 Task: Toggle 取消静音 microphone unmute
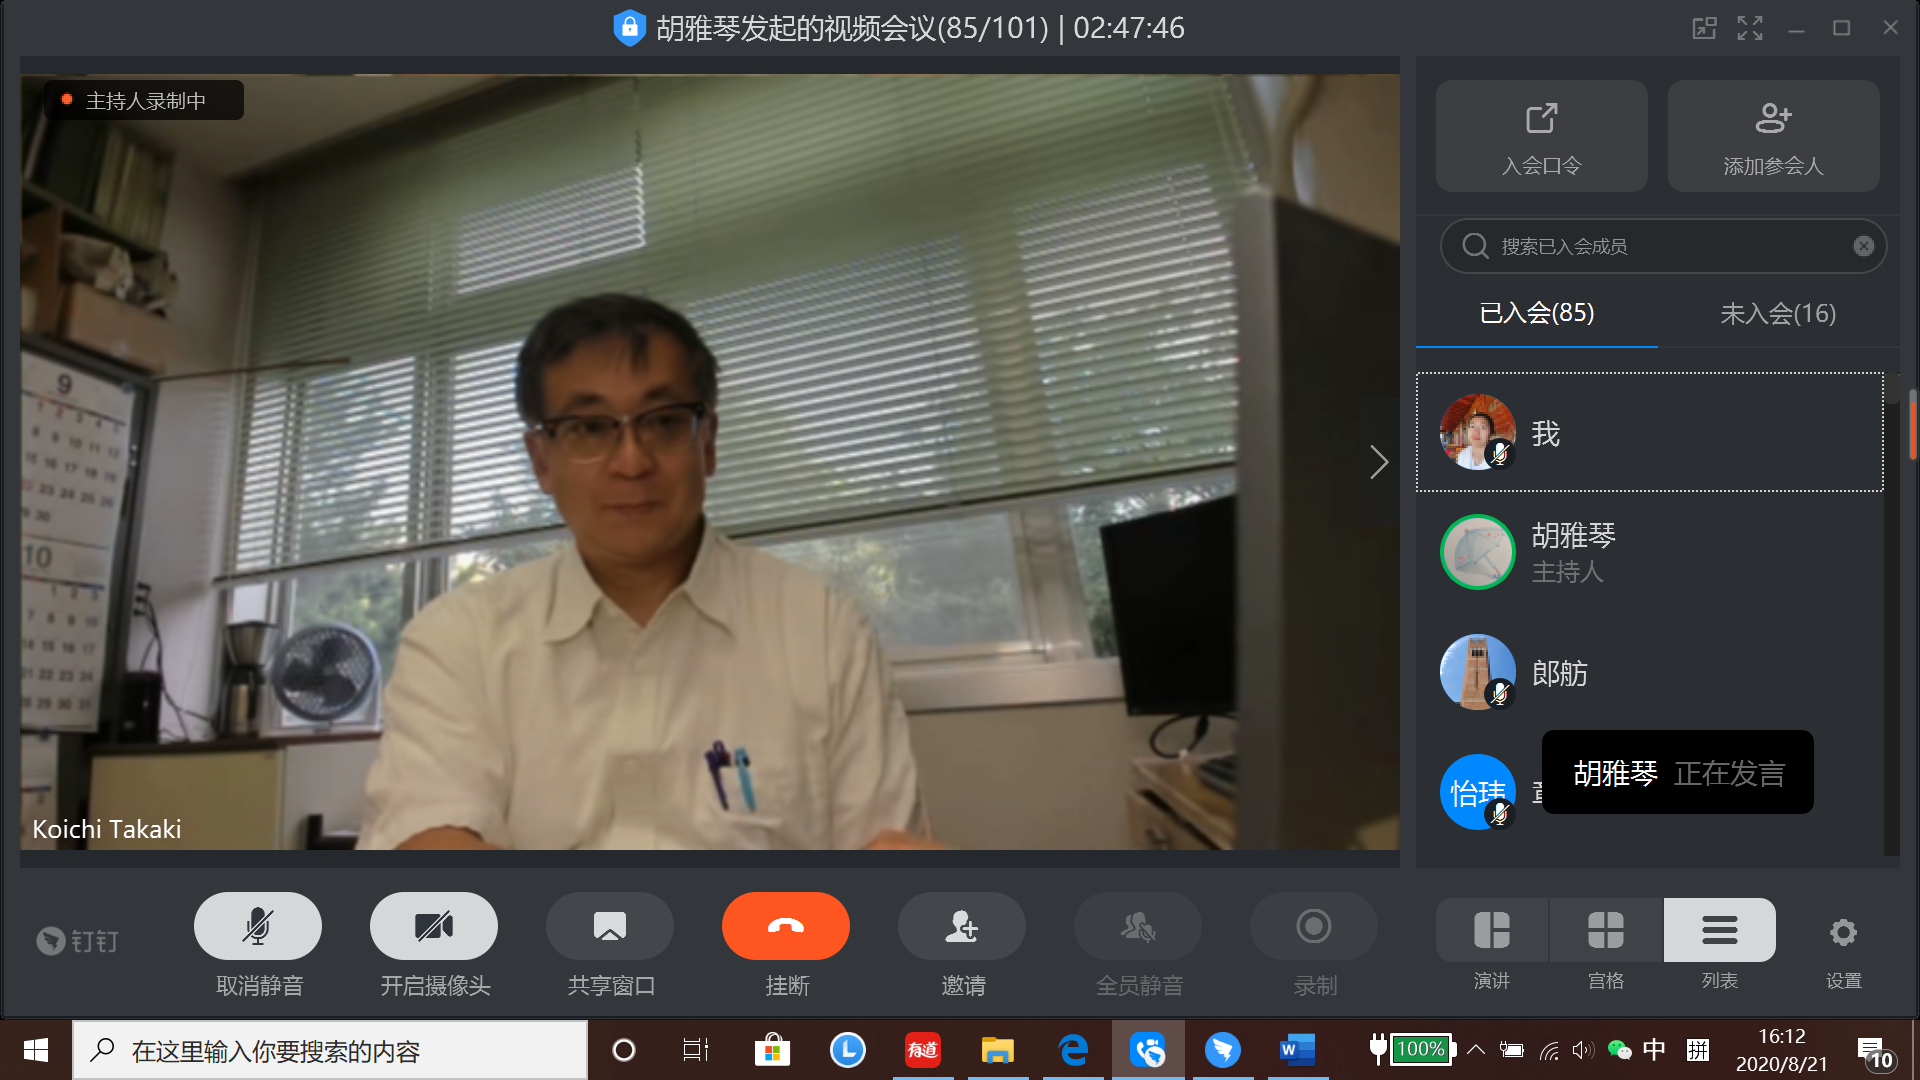pyautogui.click(x=257, y=926)
